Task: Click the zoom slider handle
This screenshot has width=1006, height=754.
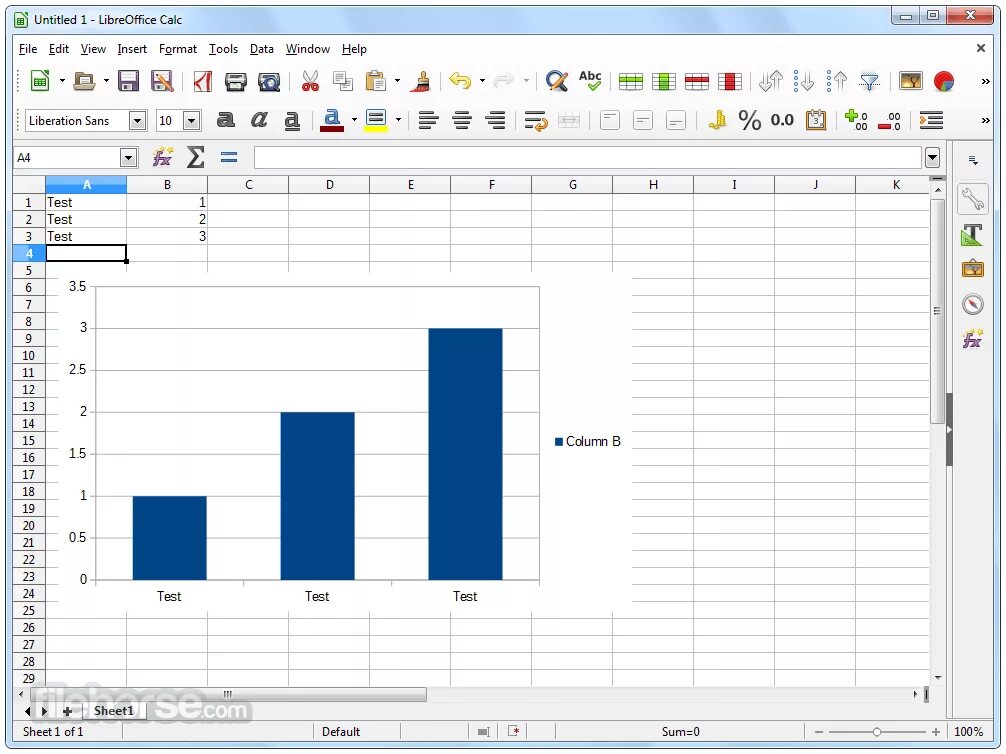Action: click(x=876, y=732)
